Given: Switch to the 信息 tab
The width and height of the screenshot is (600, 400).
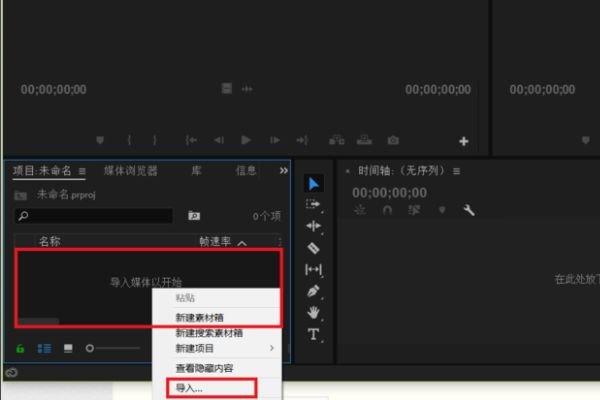Looking at the screenshot, I should coord(246,171).
